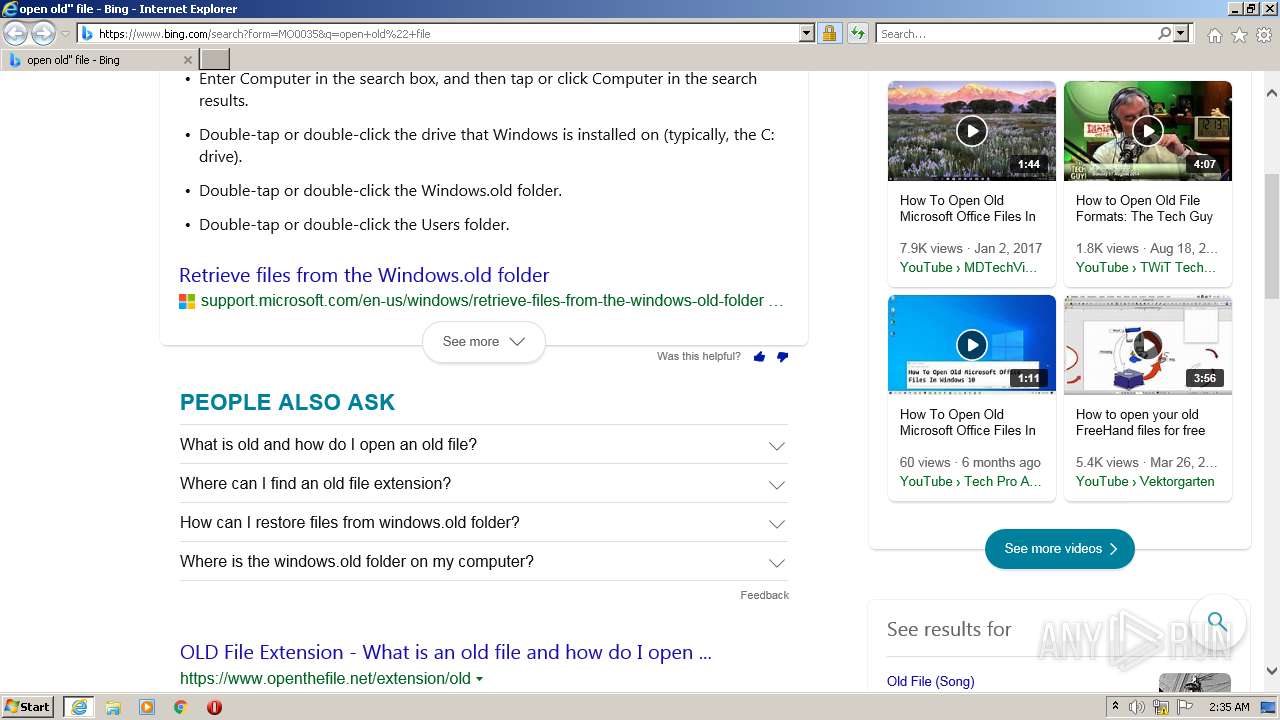1280x720 pixels.
Task: Click 'How to Open Old File Formats: The Tech Guy' title
Action: click(x=1144, y=209)
